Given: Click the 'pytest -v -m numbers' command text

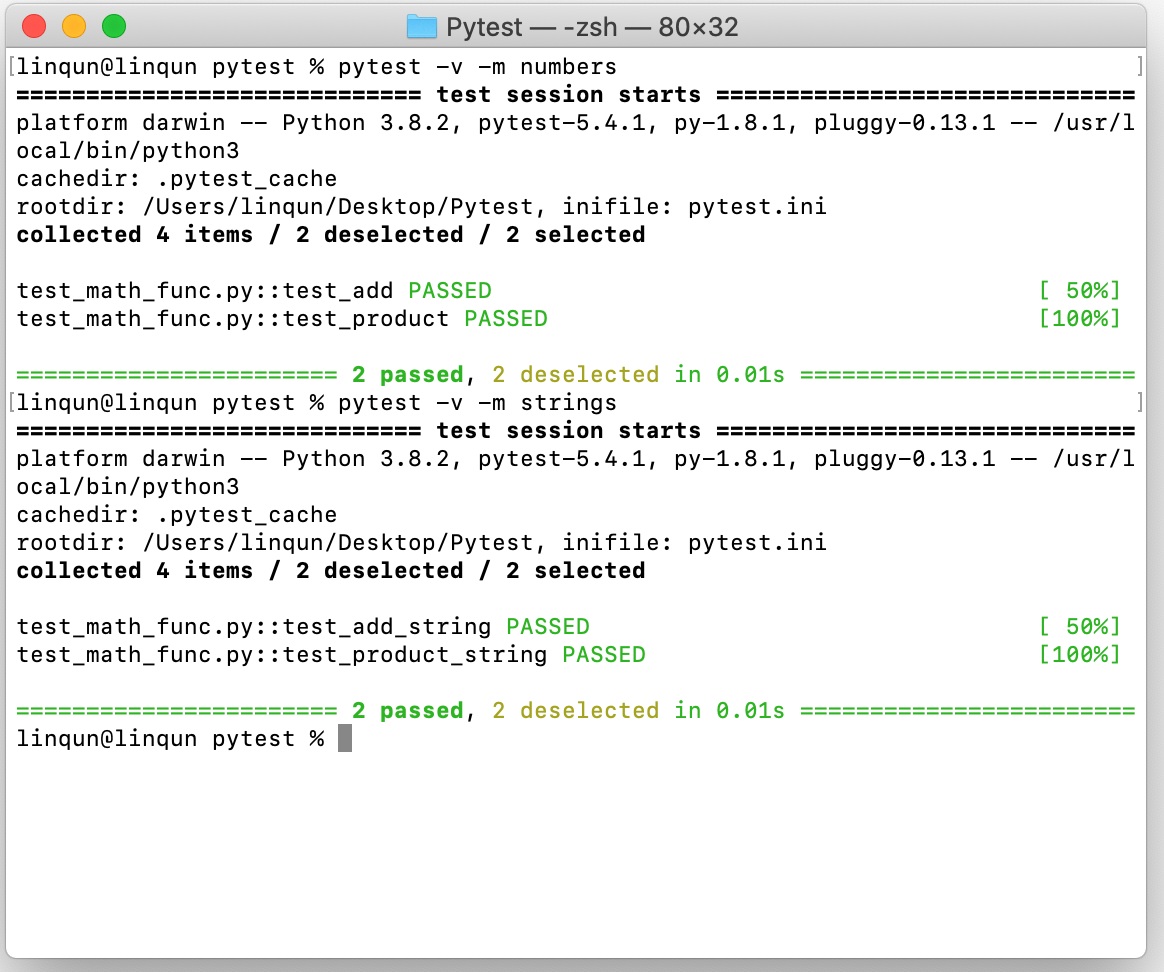Looking at the screenshot, I should pos(477,67).
